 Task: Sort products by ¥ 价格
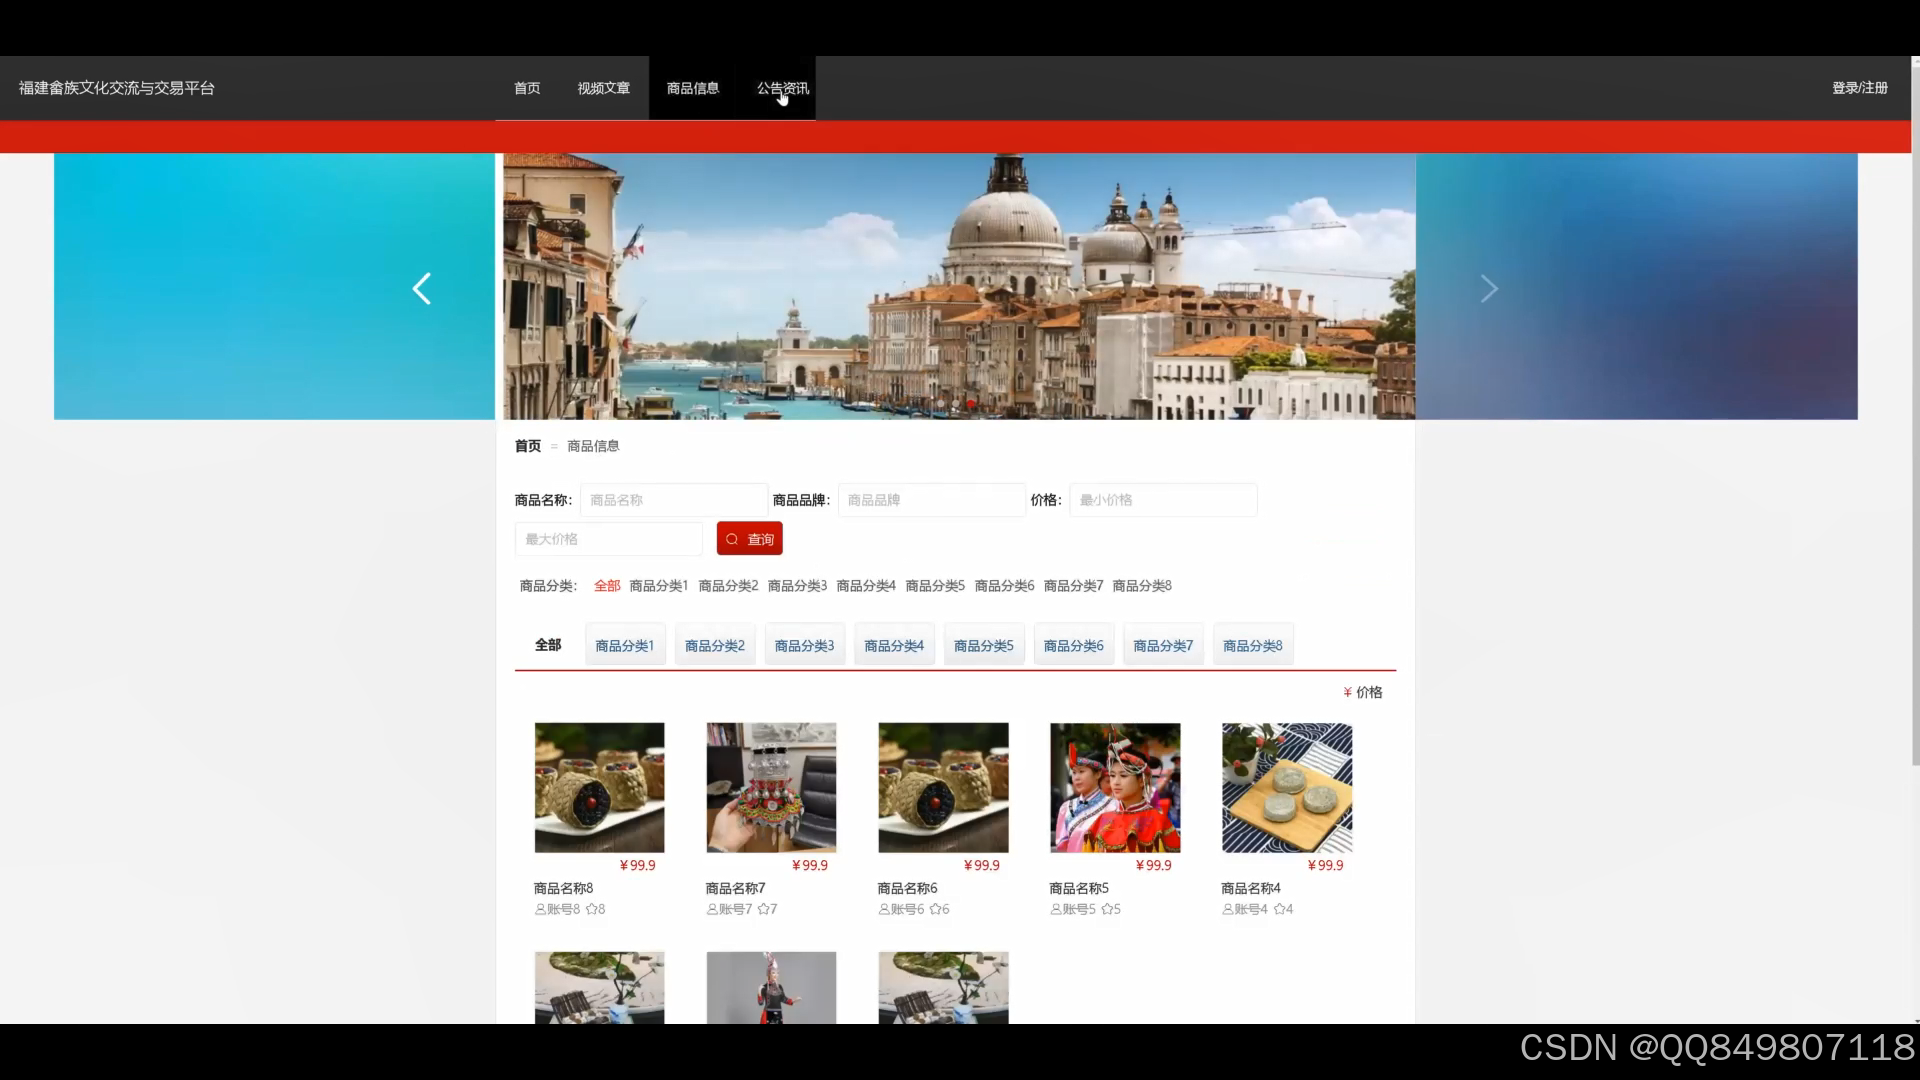point(1362,692)
